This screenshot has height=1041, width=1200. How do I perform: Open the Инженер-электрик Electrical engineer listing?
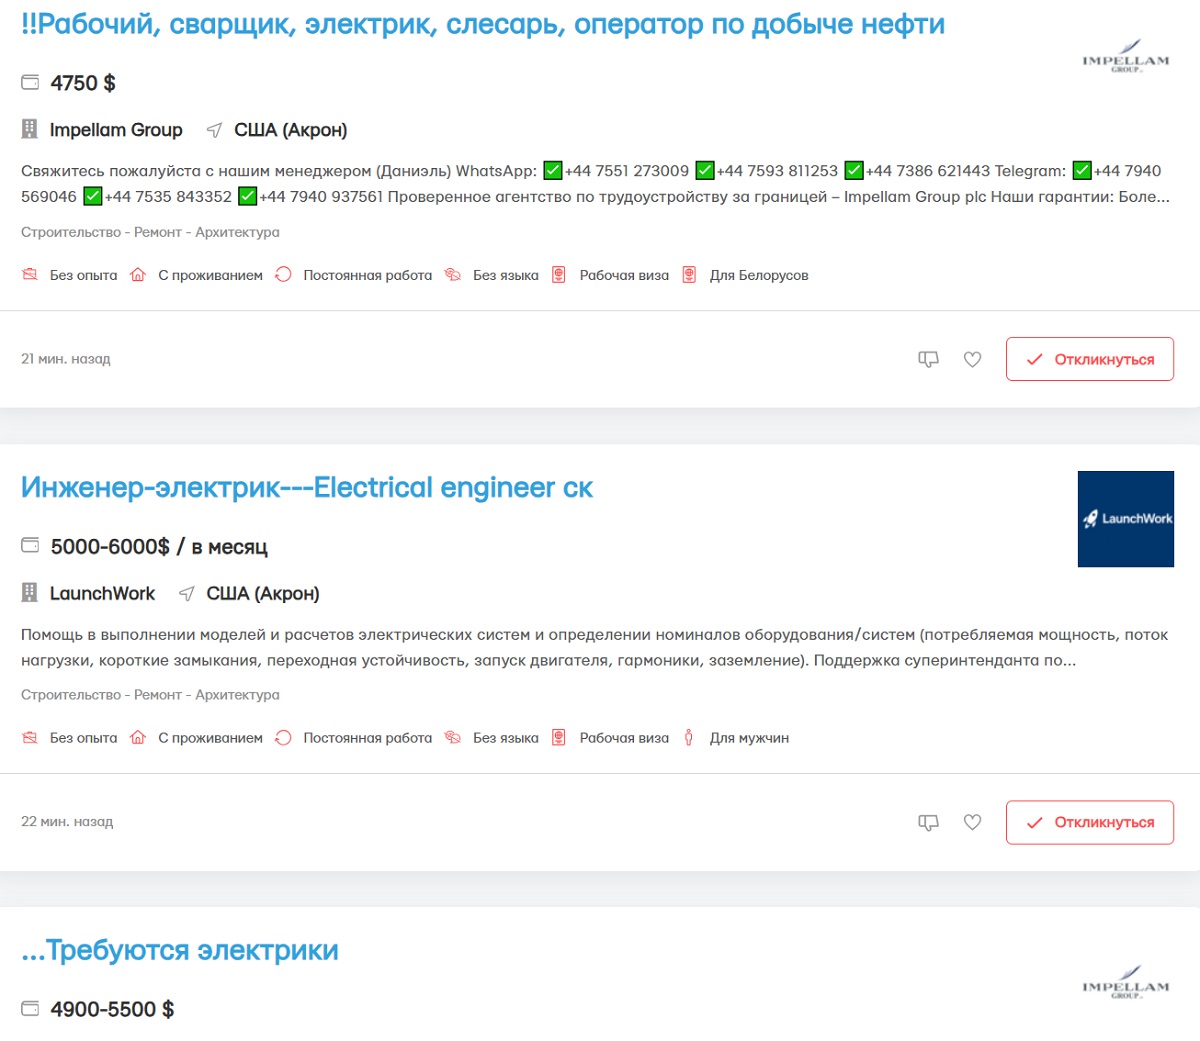(x=306, y=488)
